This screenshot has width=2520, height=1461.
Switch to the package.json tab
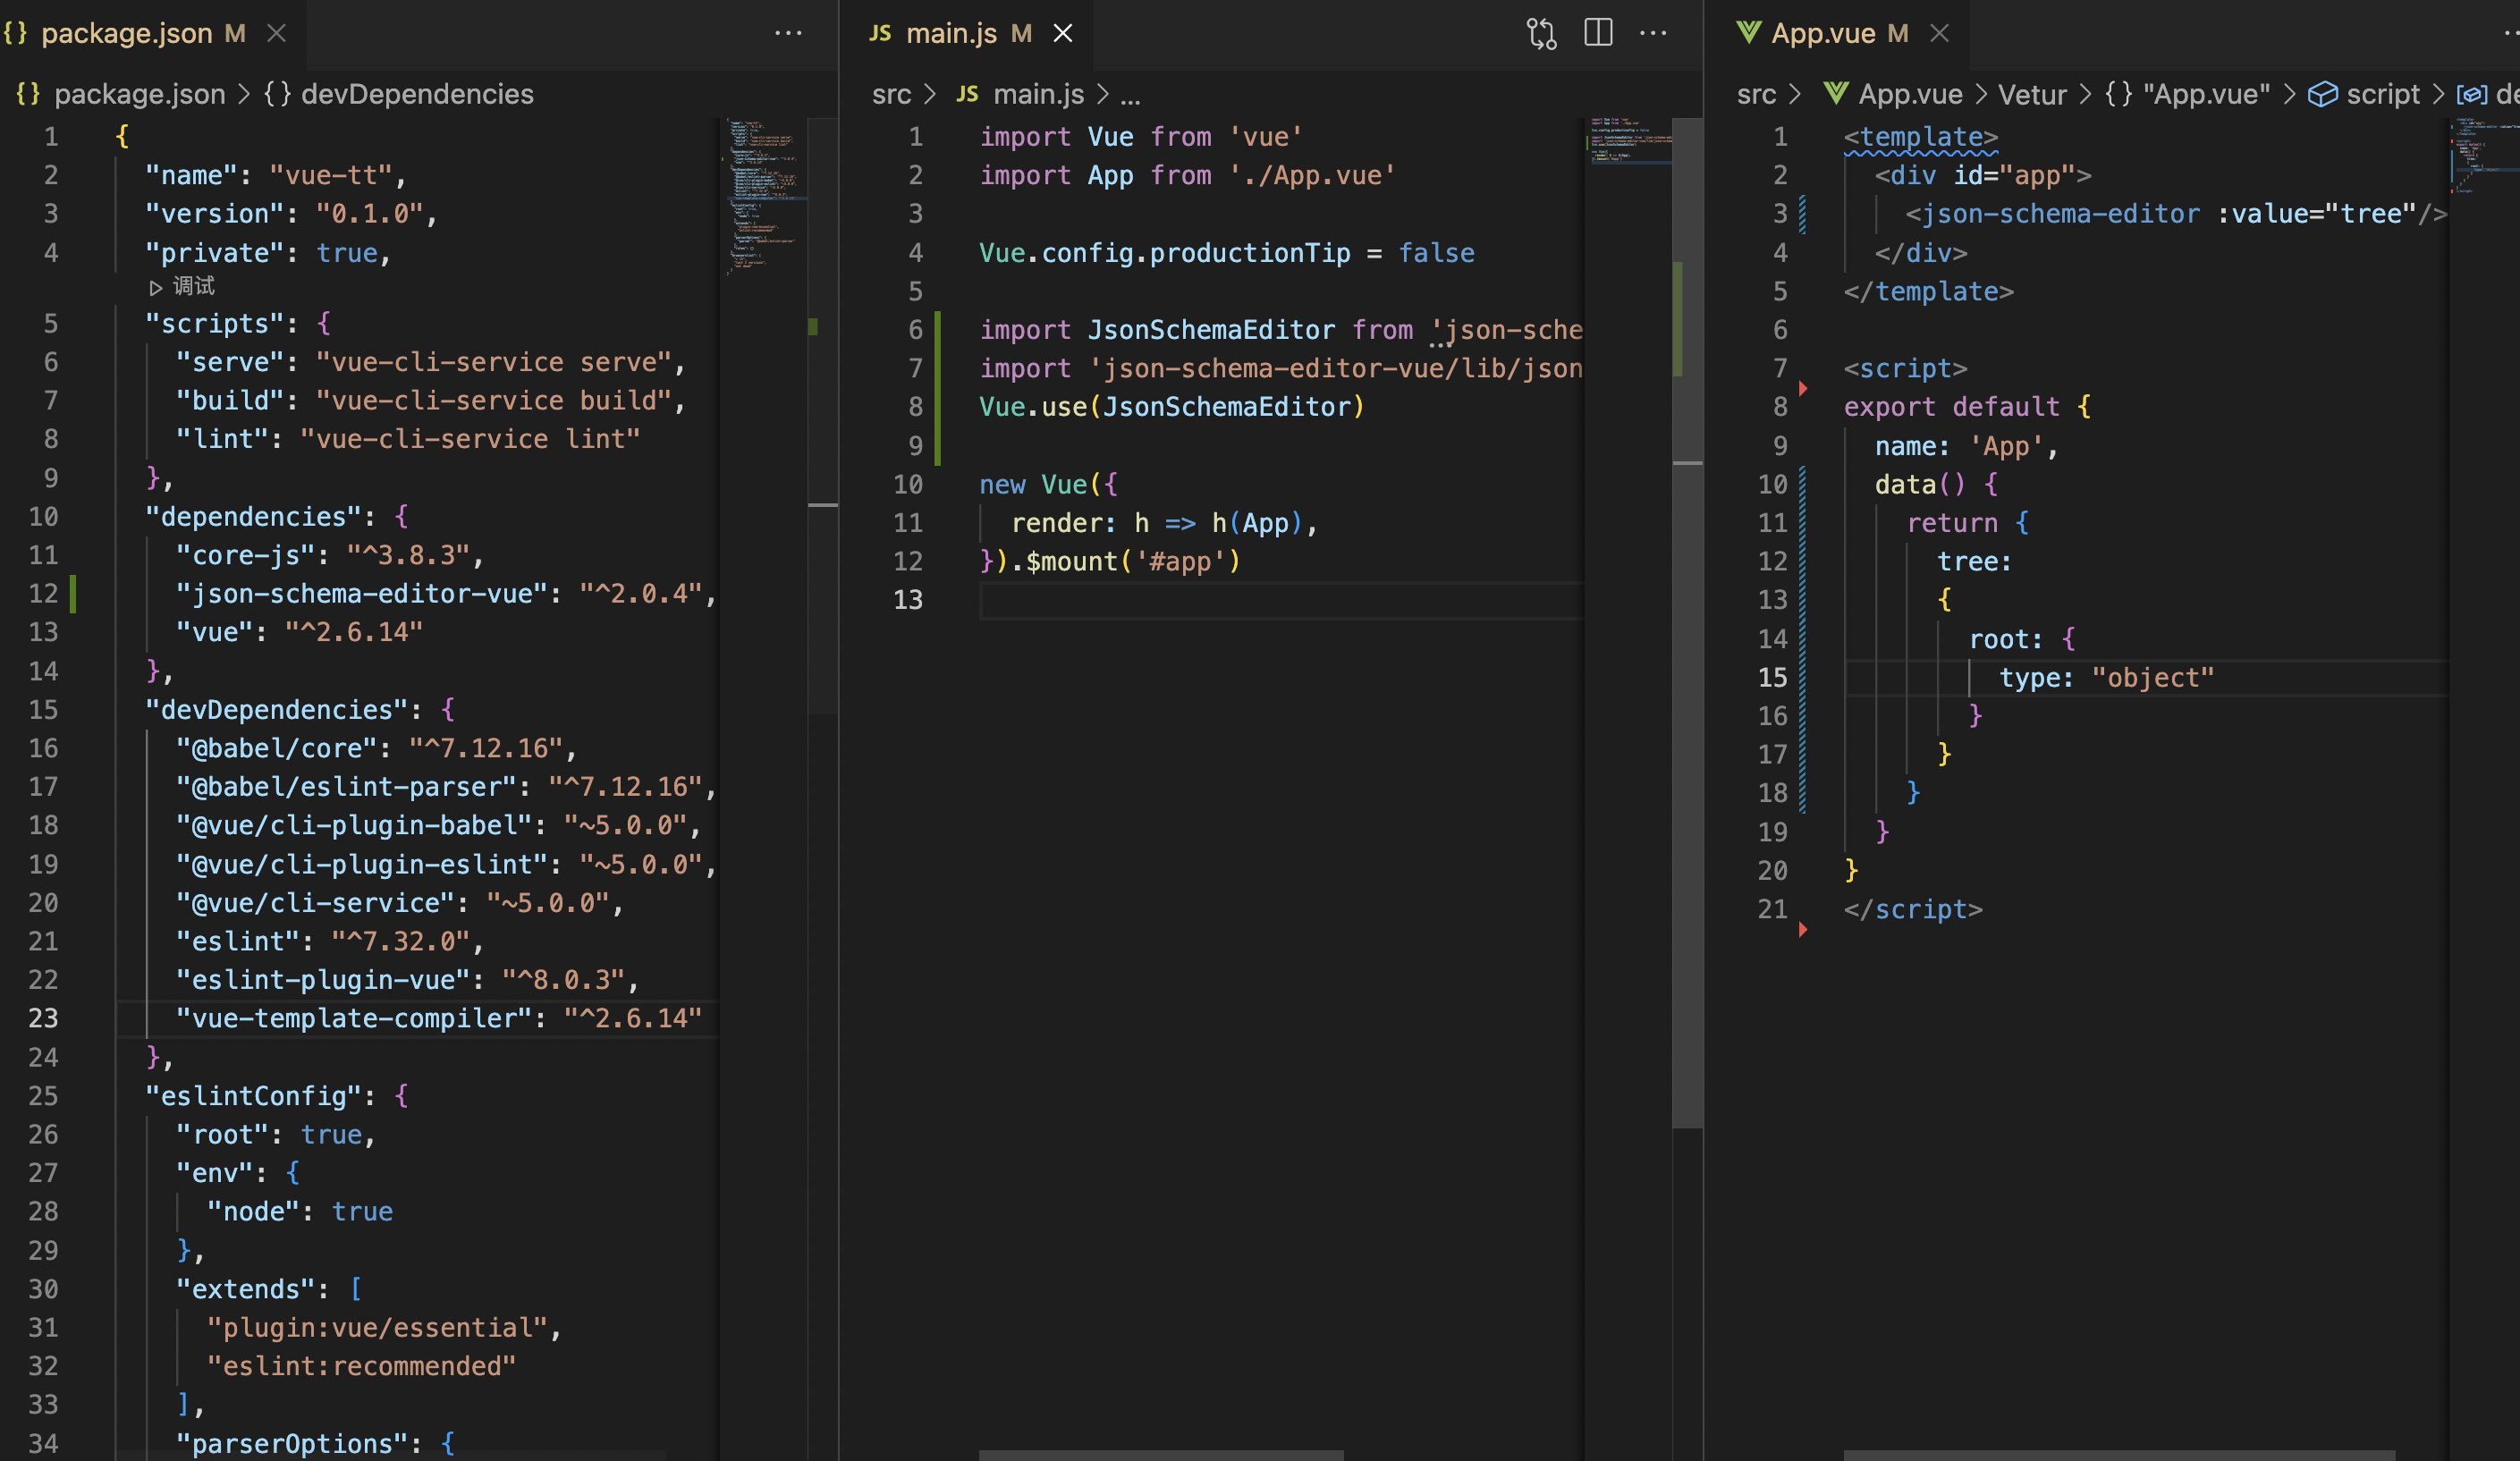127,33
